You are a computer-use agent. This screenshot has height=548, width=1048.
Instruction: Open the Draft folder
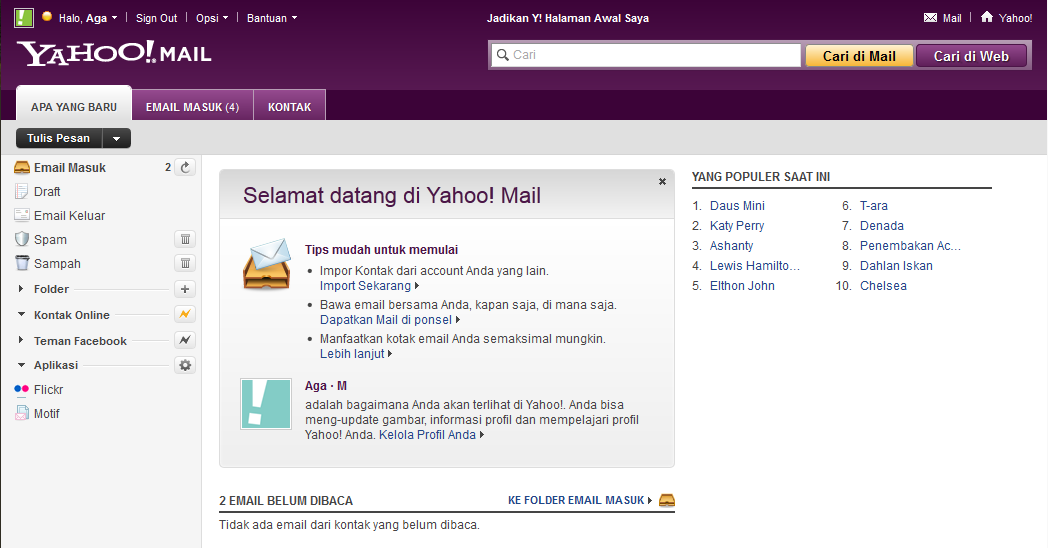point(47,191)
